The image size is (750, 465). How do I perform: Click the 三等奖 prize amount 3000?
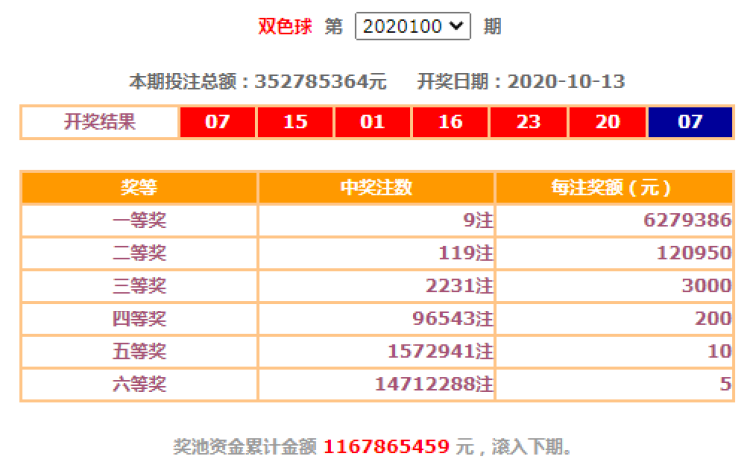pyautogui.click(x=706, y=286)
